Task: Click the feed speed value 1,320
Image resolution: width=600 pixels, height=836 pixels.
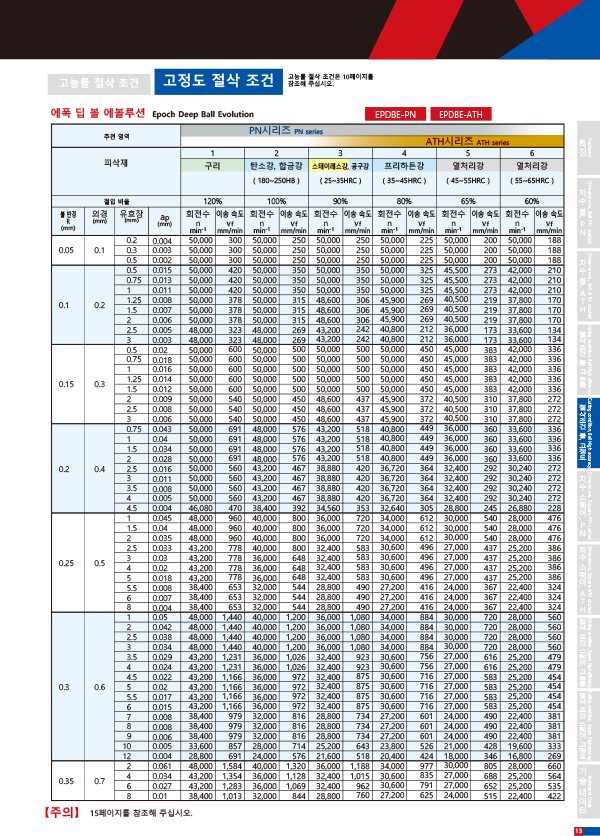Action: click(295, 766)
